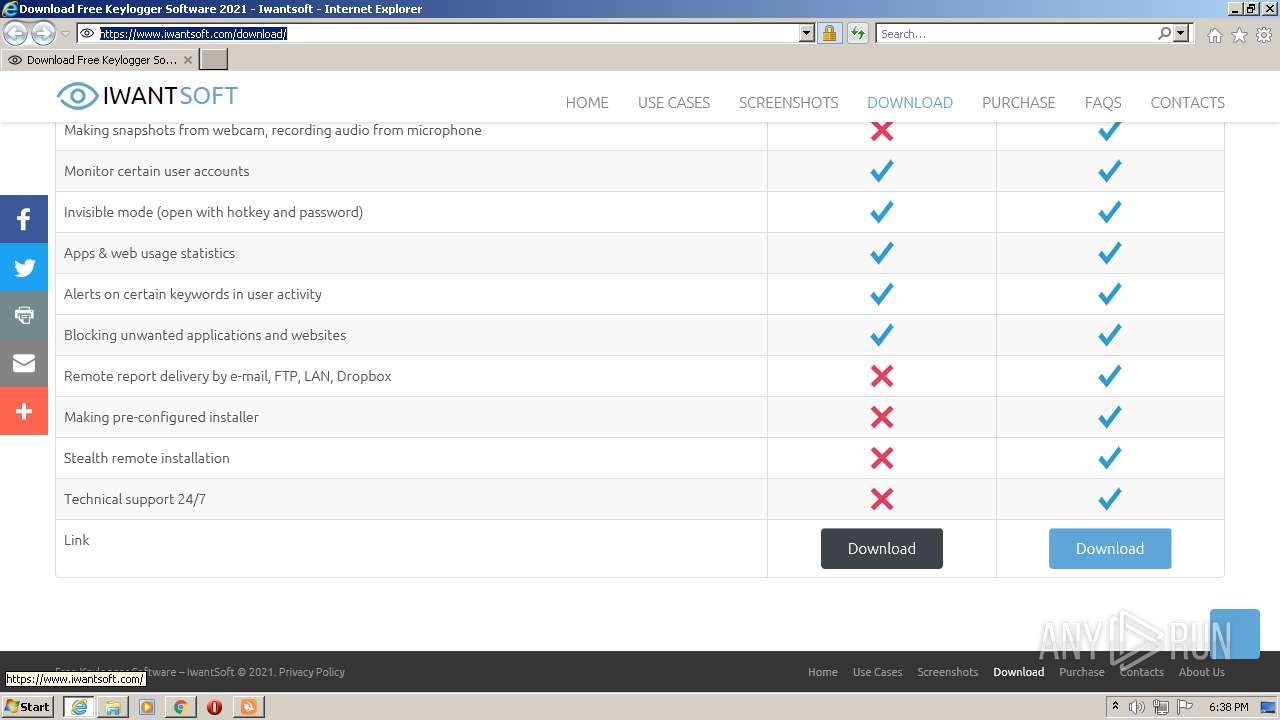1280x720 pixels.
Task: Click 'Stealth remote installation' row text
Action: click(147, 458)
